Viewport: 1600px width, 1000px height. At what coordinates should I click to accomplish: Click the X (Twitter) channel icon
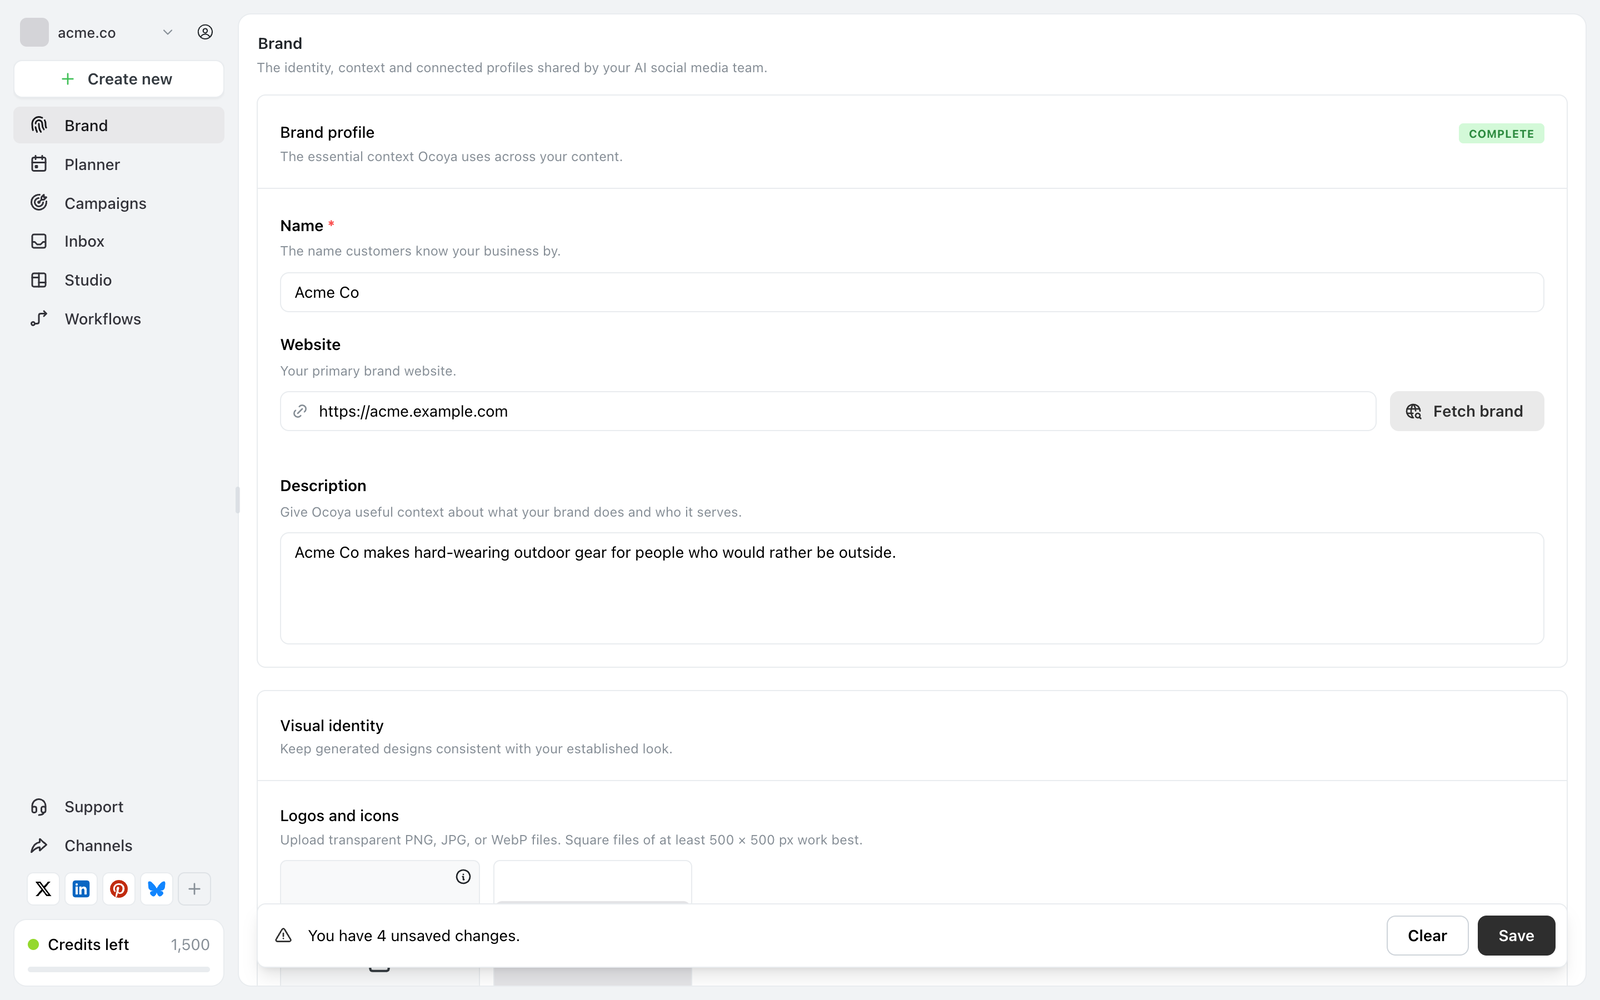point(43,889)
